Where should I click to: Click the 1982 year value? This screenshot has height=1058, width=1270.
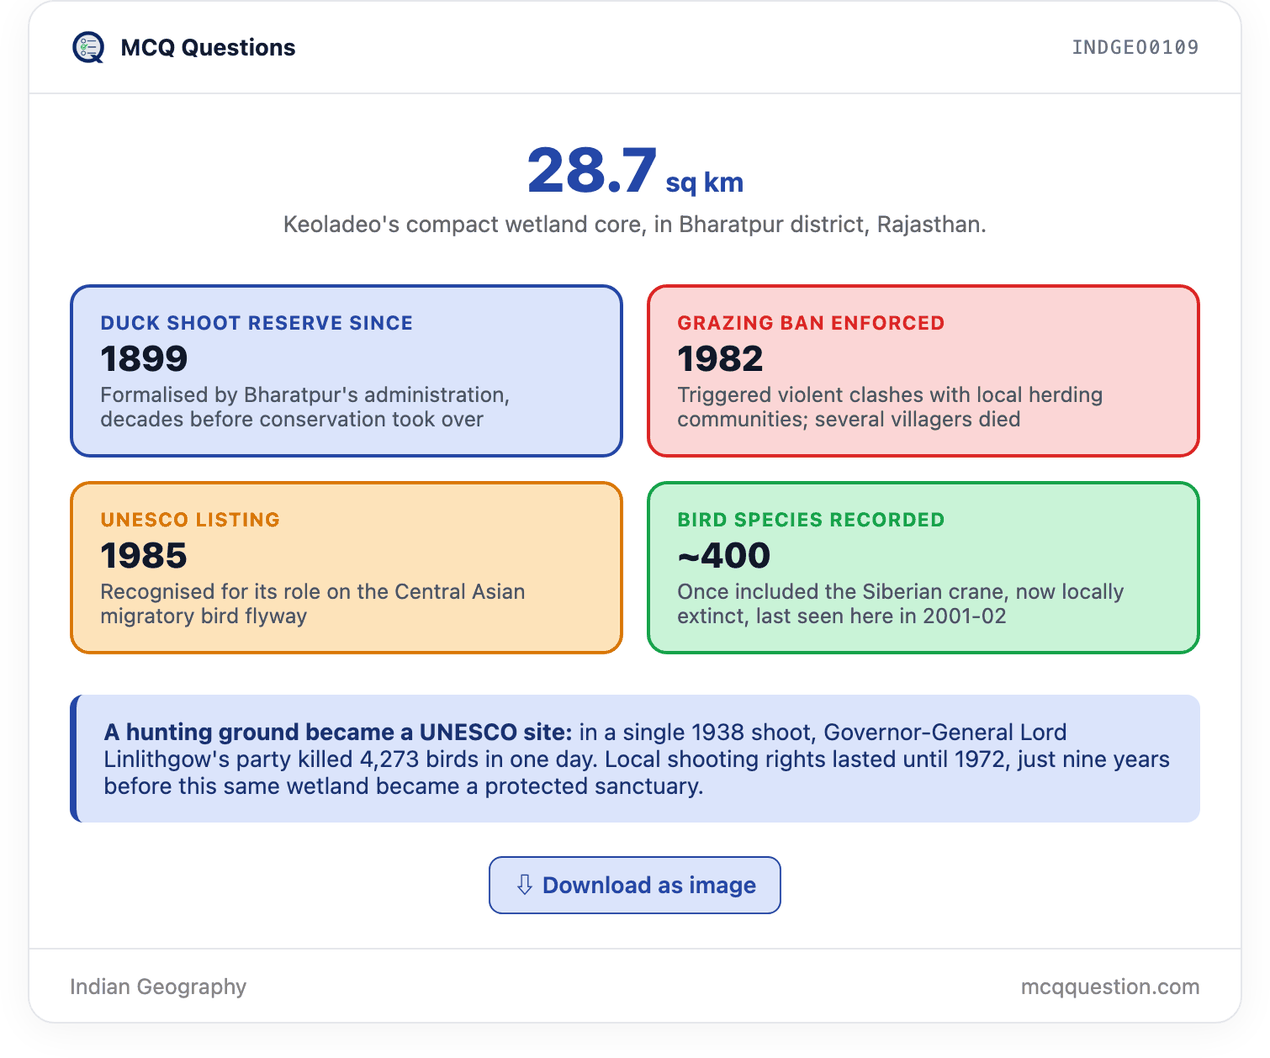[x=720, y=358]
